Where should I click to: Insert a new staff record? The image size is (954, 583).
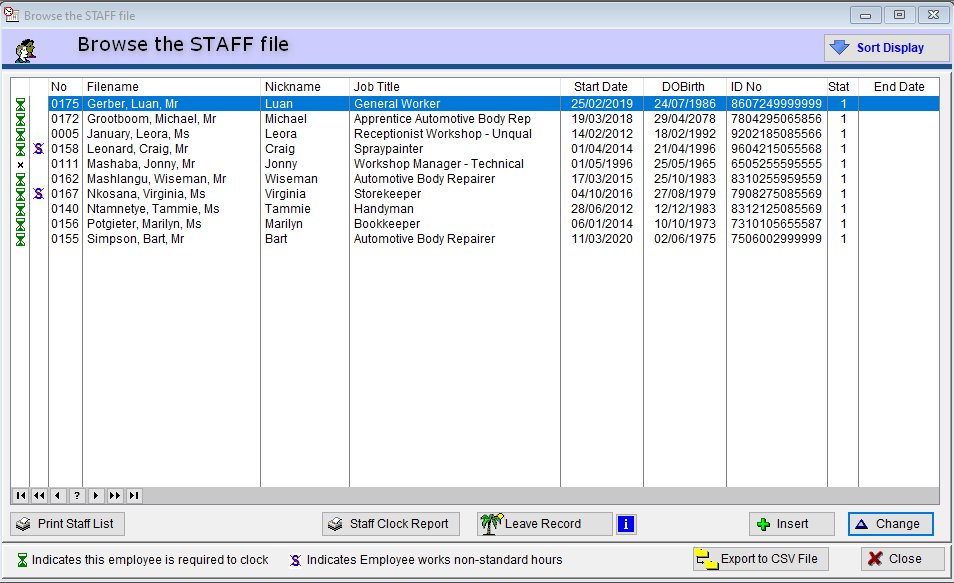tap(792, 524)
